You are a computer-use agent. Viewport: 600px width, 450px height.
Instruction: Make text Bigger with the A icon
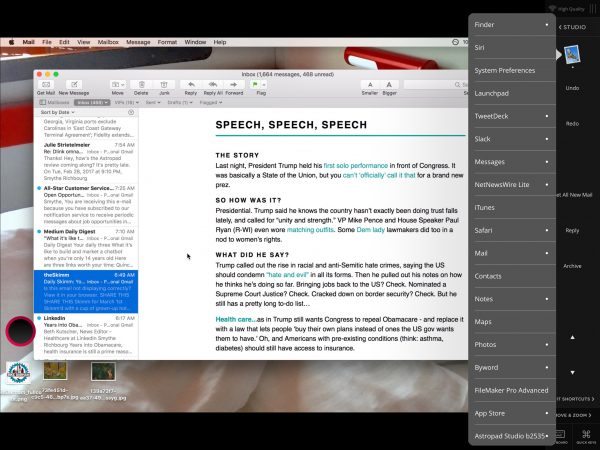(389, 85)
